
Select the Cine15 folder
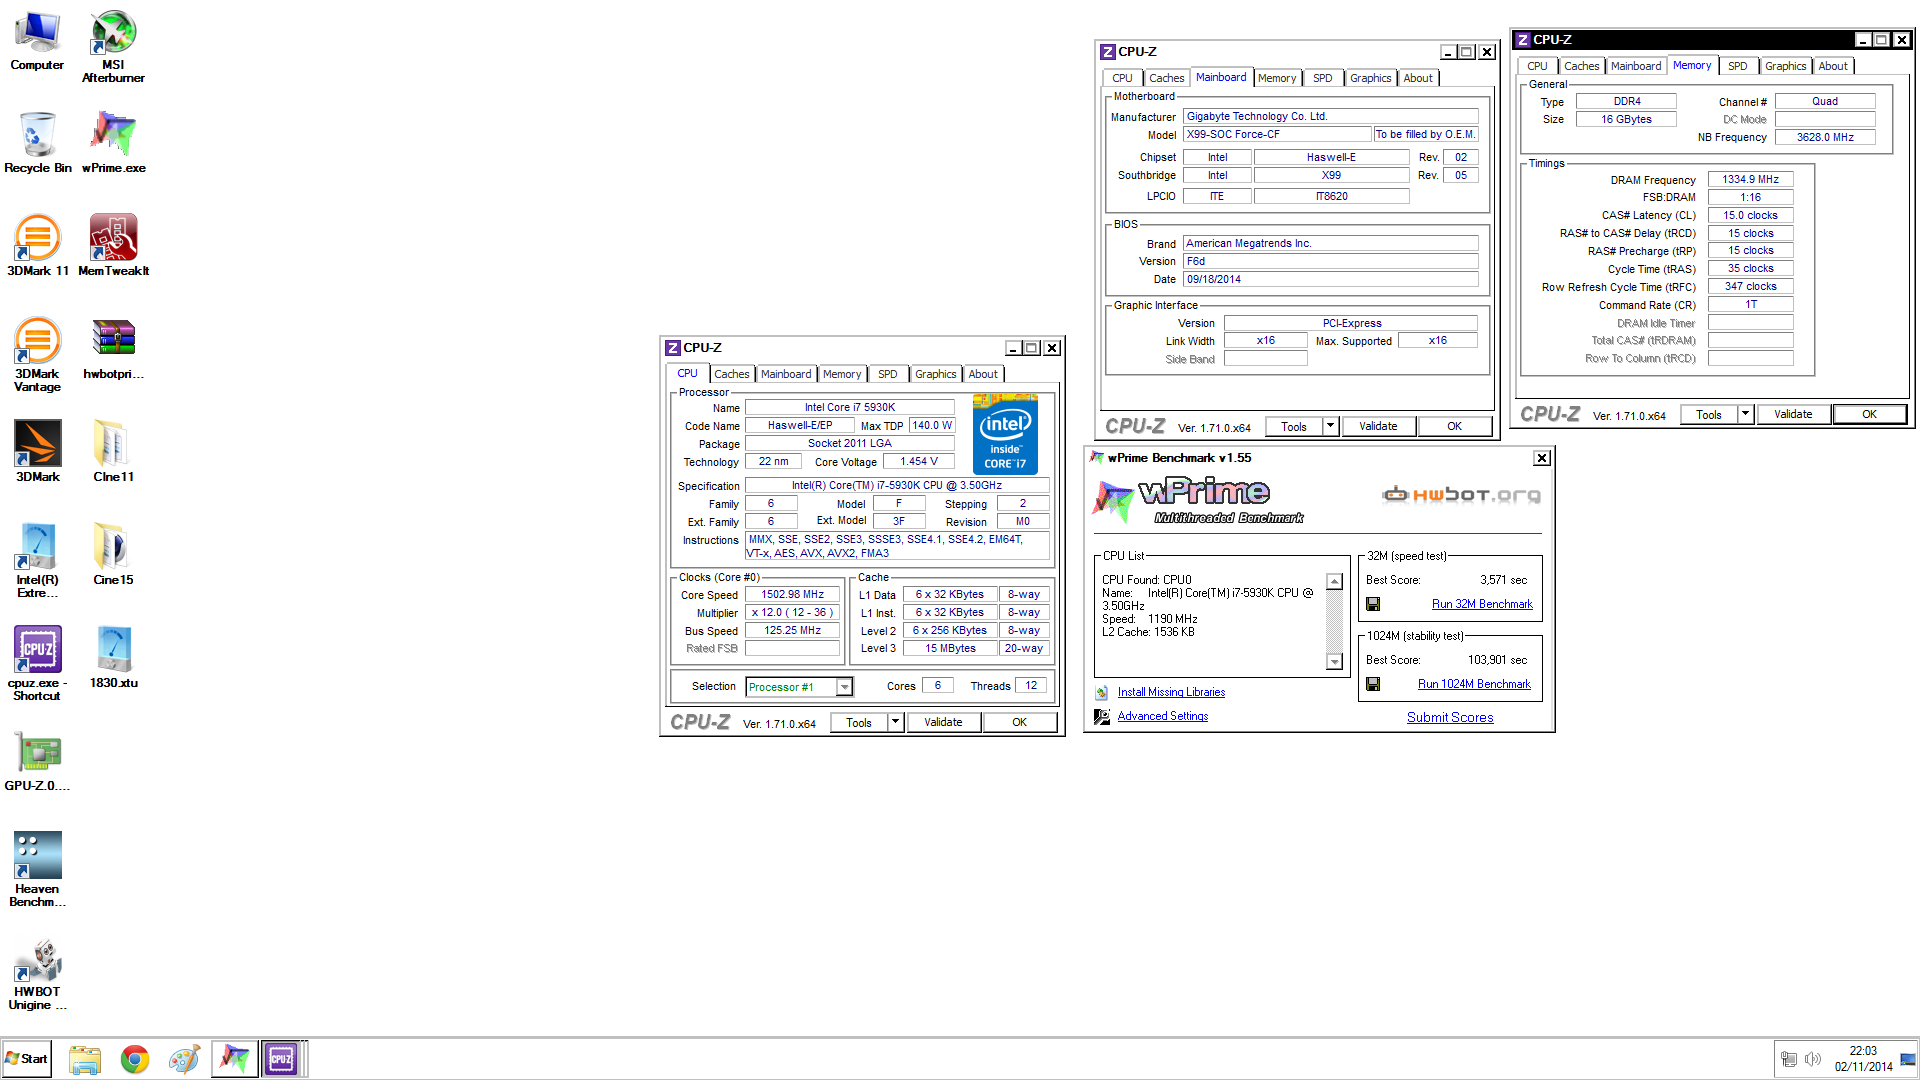click(x=113, y=554)
